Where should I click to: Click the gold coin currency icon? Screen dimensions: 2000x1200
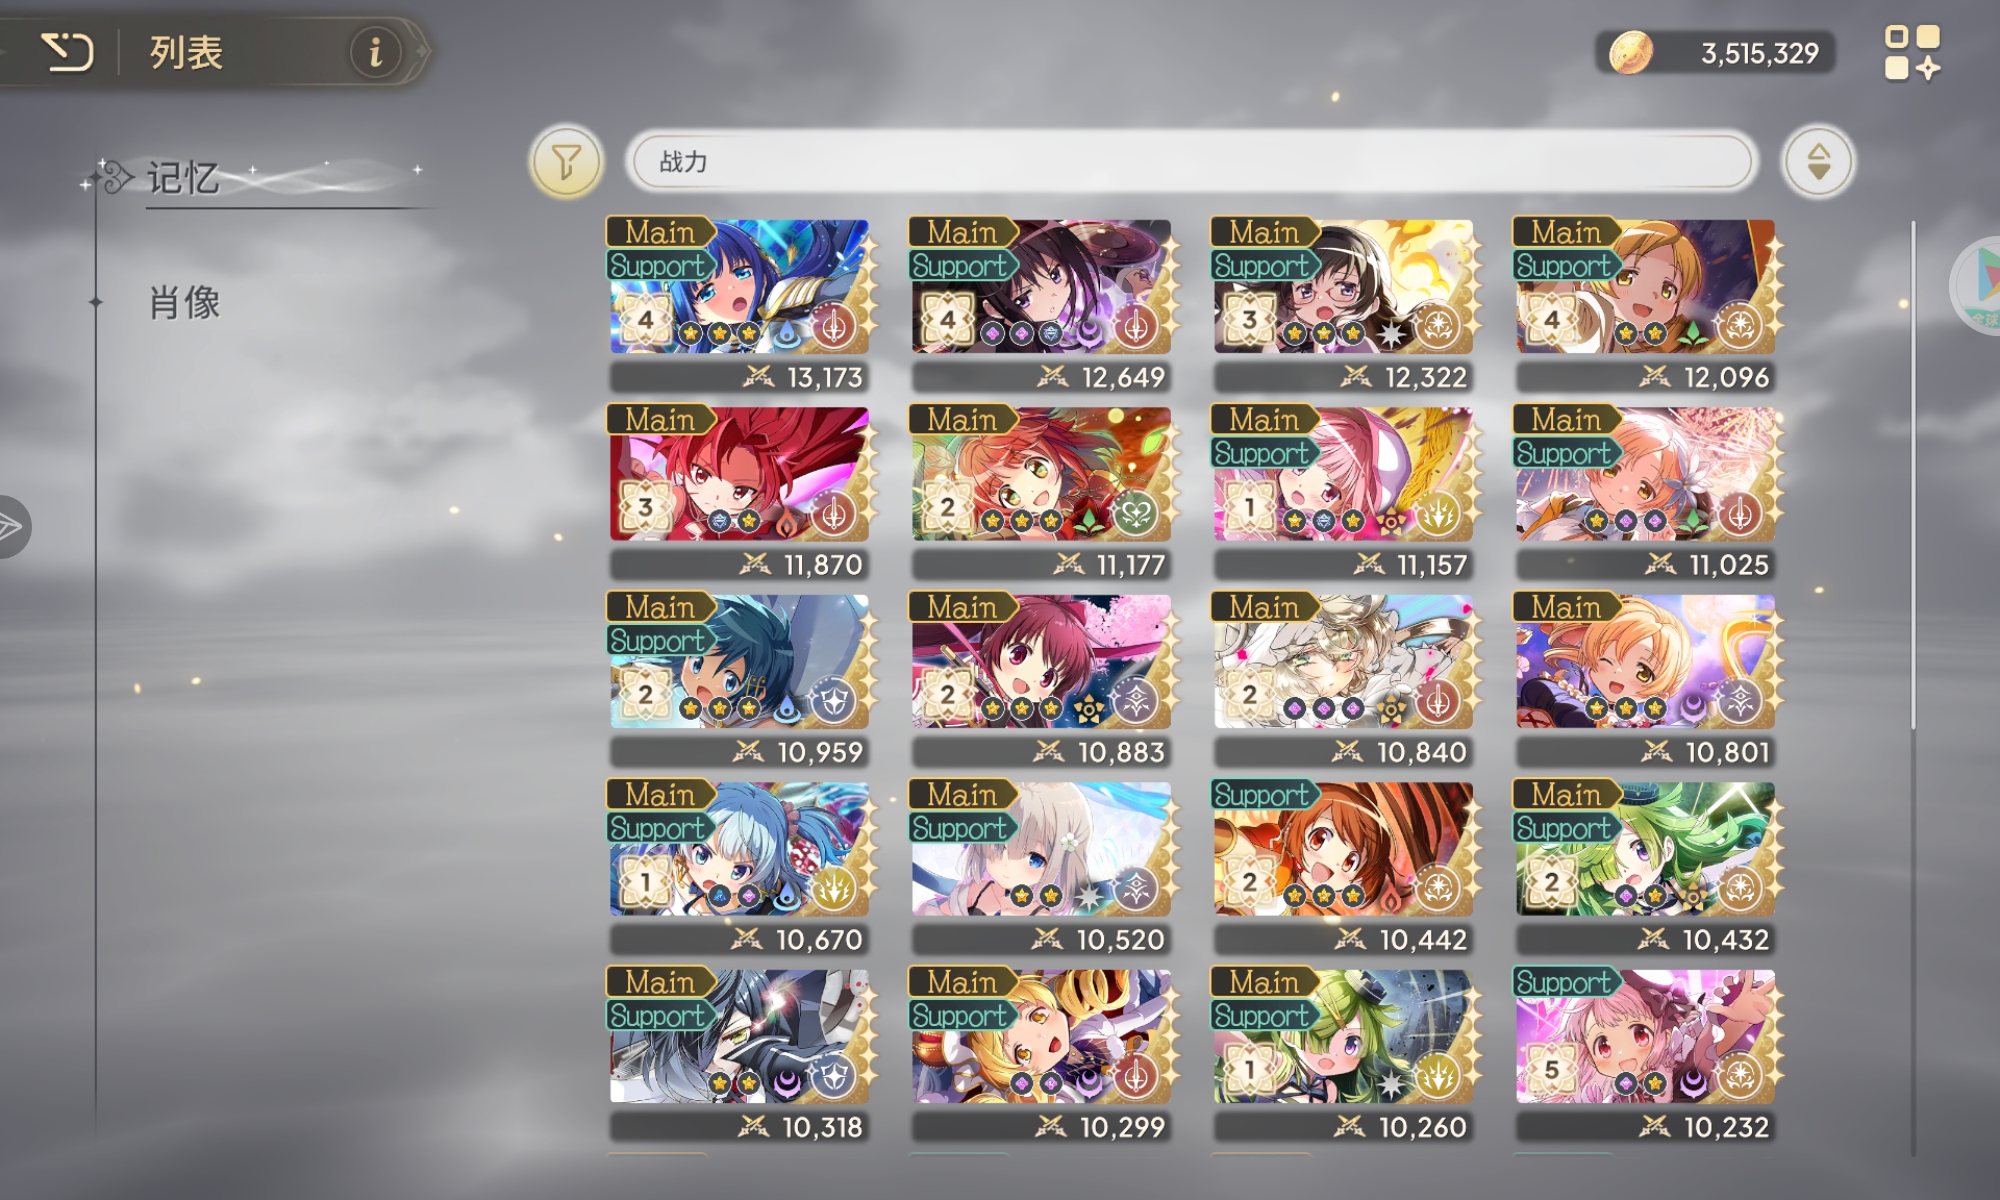1630,53
